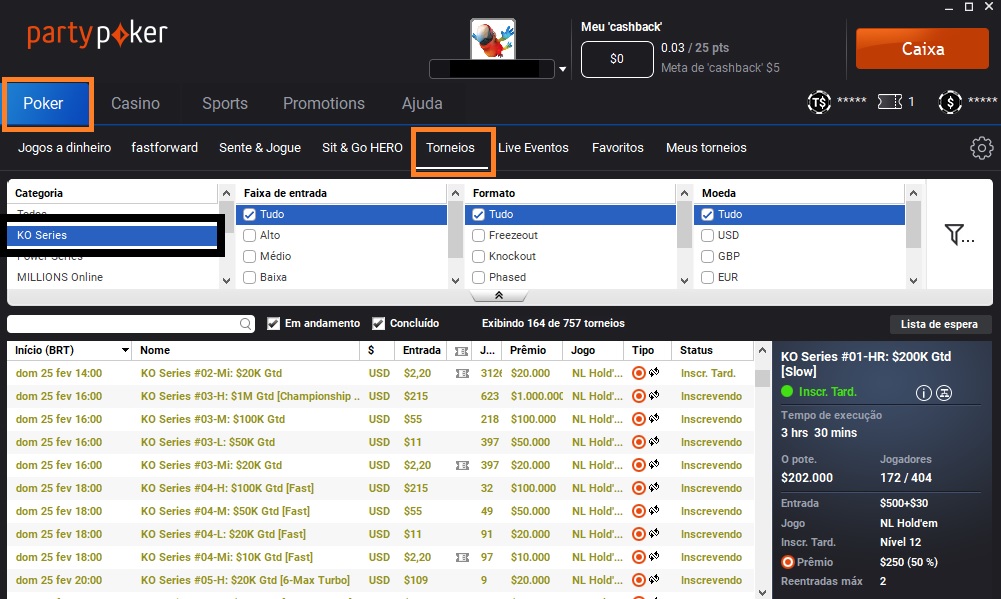This screenshot has width=1001, height=599.
Task: Check the Baixa buy-in range checkbox
Action: click(250, 277)
